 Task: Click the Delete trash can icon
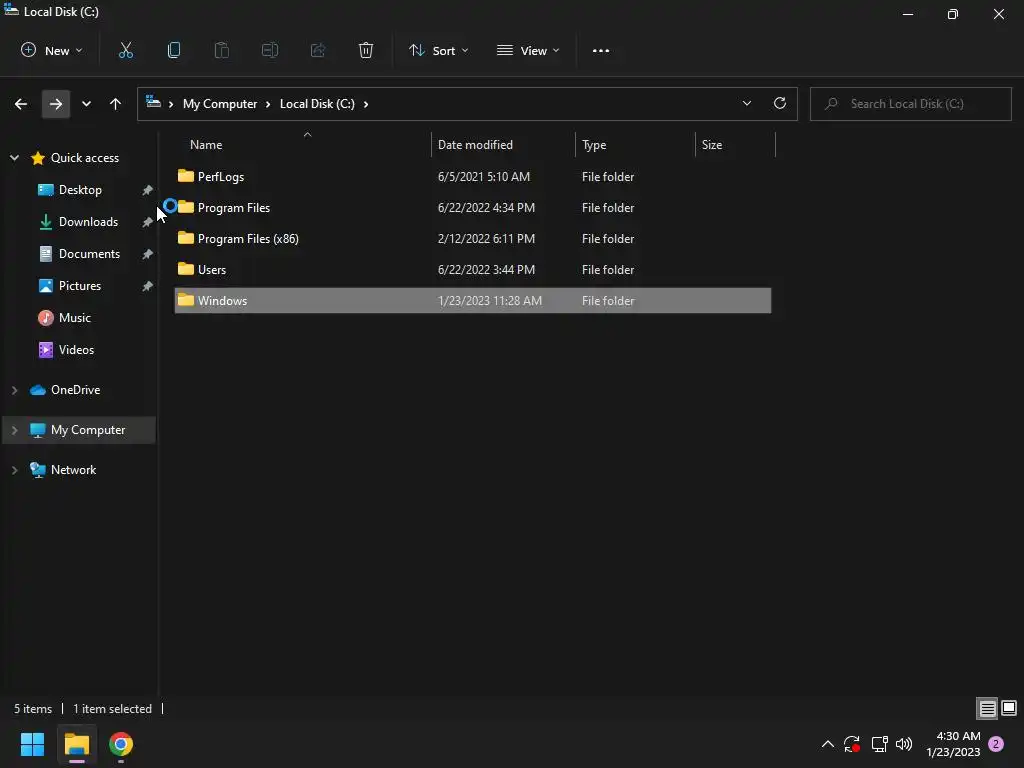[x=366, y=50]
